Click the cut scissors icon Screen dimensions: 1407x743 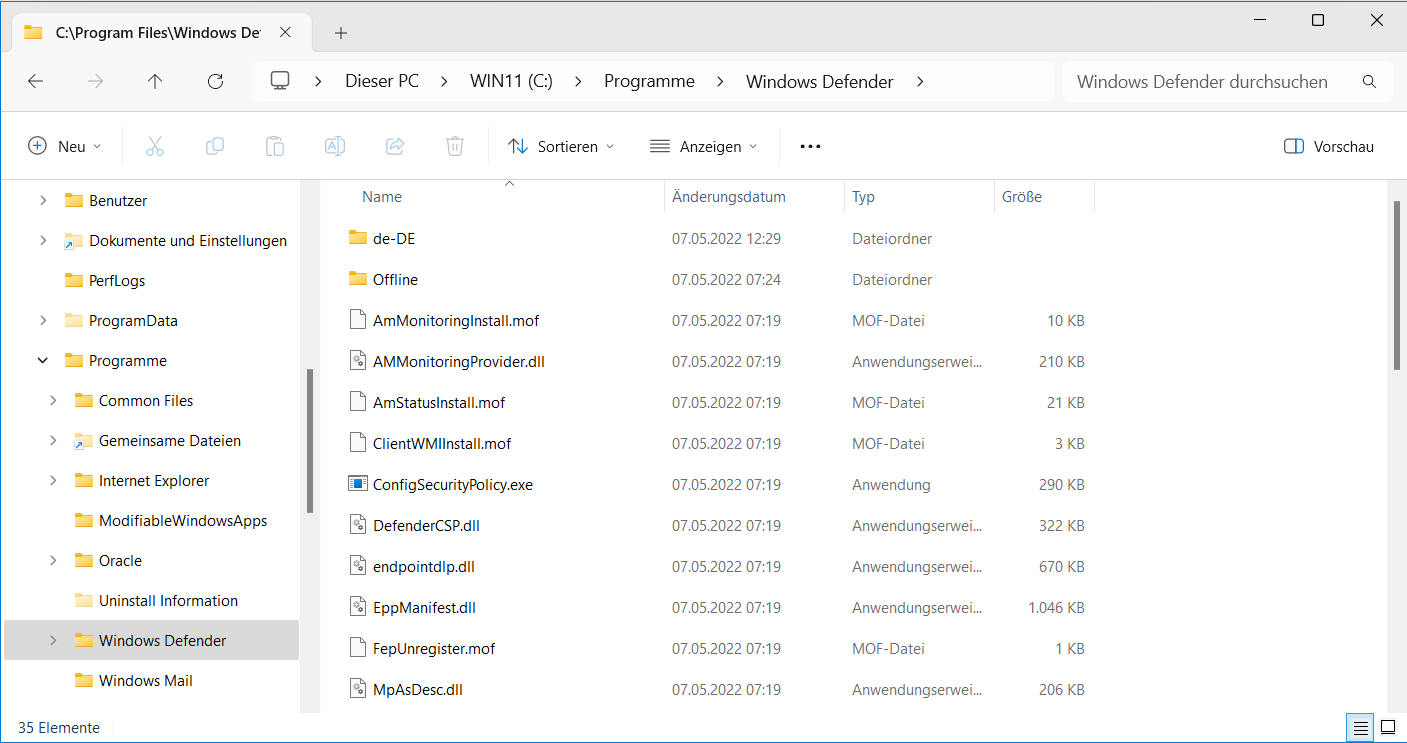click(155, 147)
